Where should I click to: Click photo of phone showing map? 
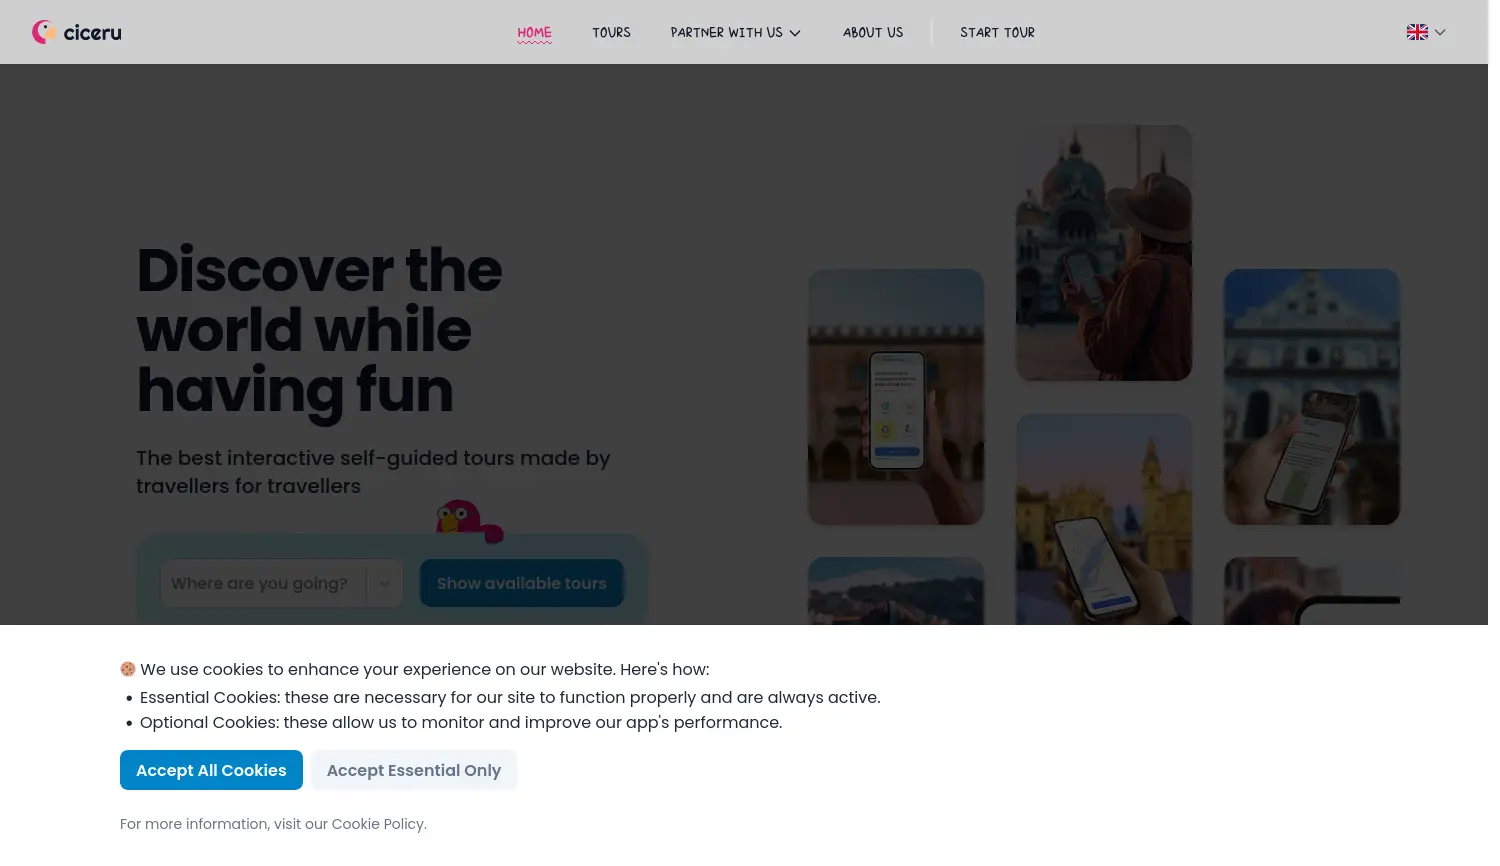tap(1103, 520)
